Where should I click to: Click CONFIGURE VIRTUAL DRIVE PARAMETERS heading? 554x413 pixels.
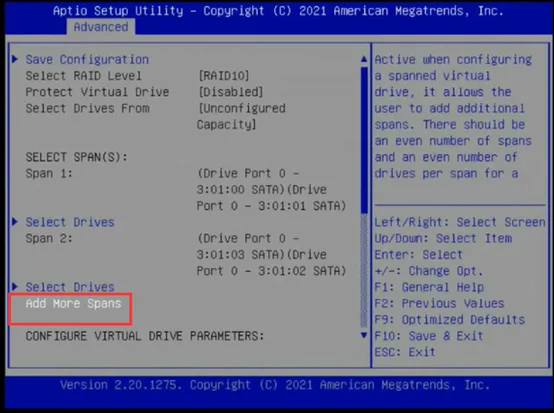tap(145, 336)
